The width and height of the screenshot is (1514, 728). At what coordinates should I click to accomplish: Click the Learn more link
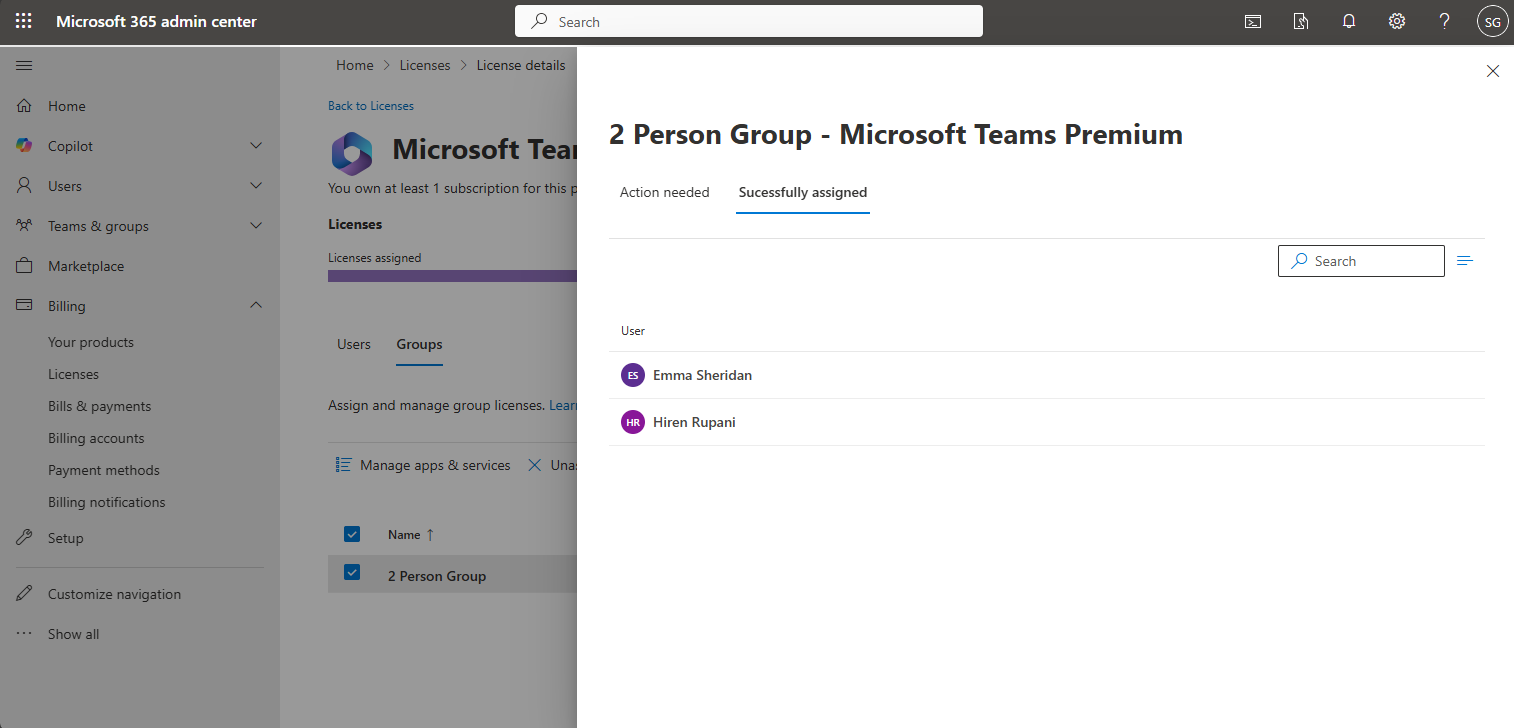[x=564, y=405]
